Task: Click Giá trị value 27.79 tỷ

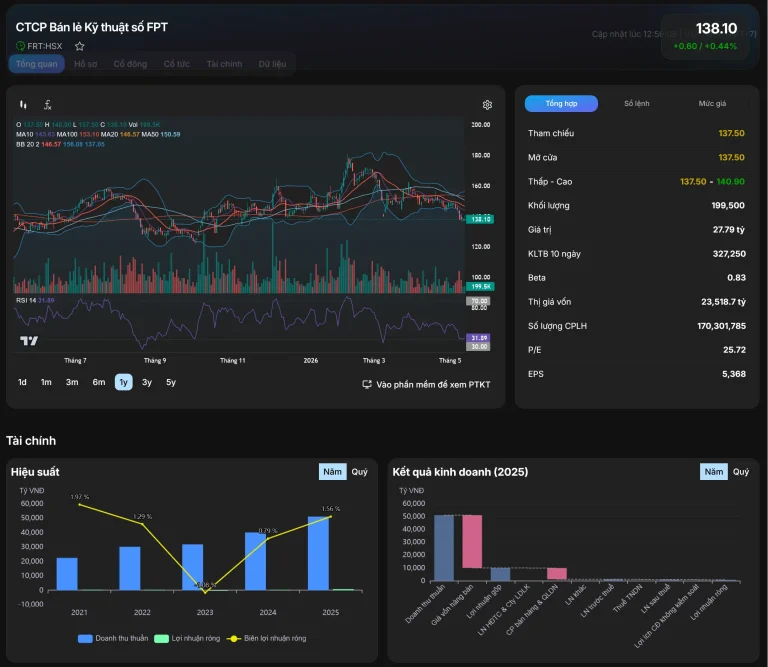Action: click(728, 229)
